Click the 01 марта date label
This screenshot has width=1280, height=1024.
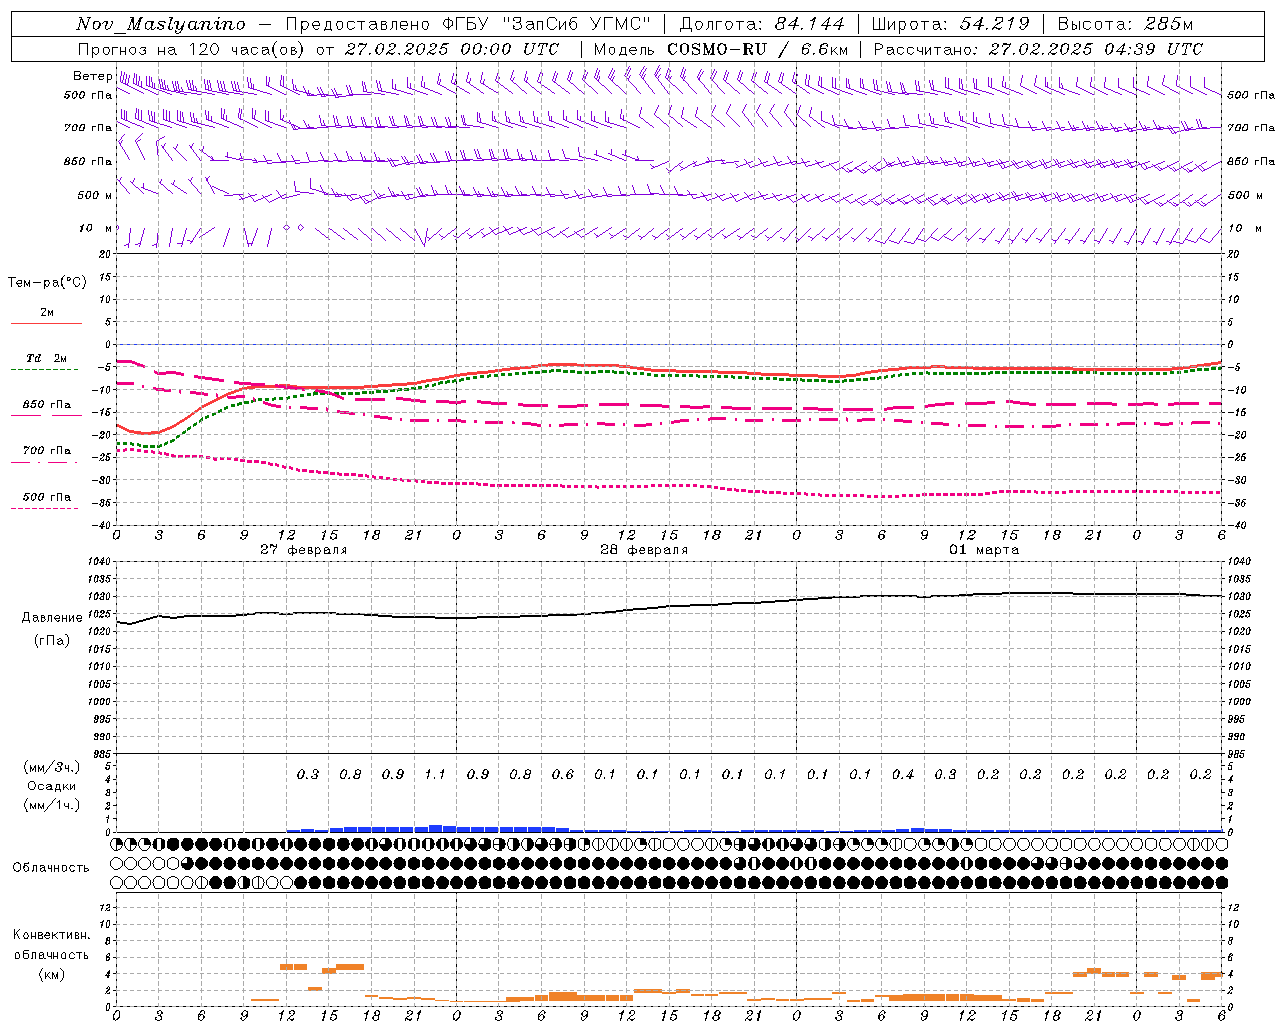984,550
